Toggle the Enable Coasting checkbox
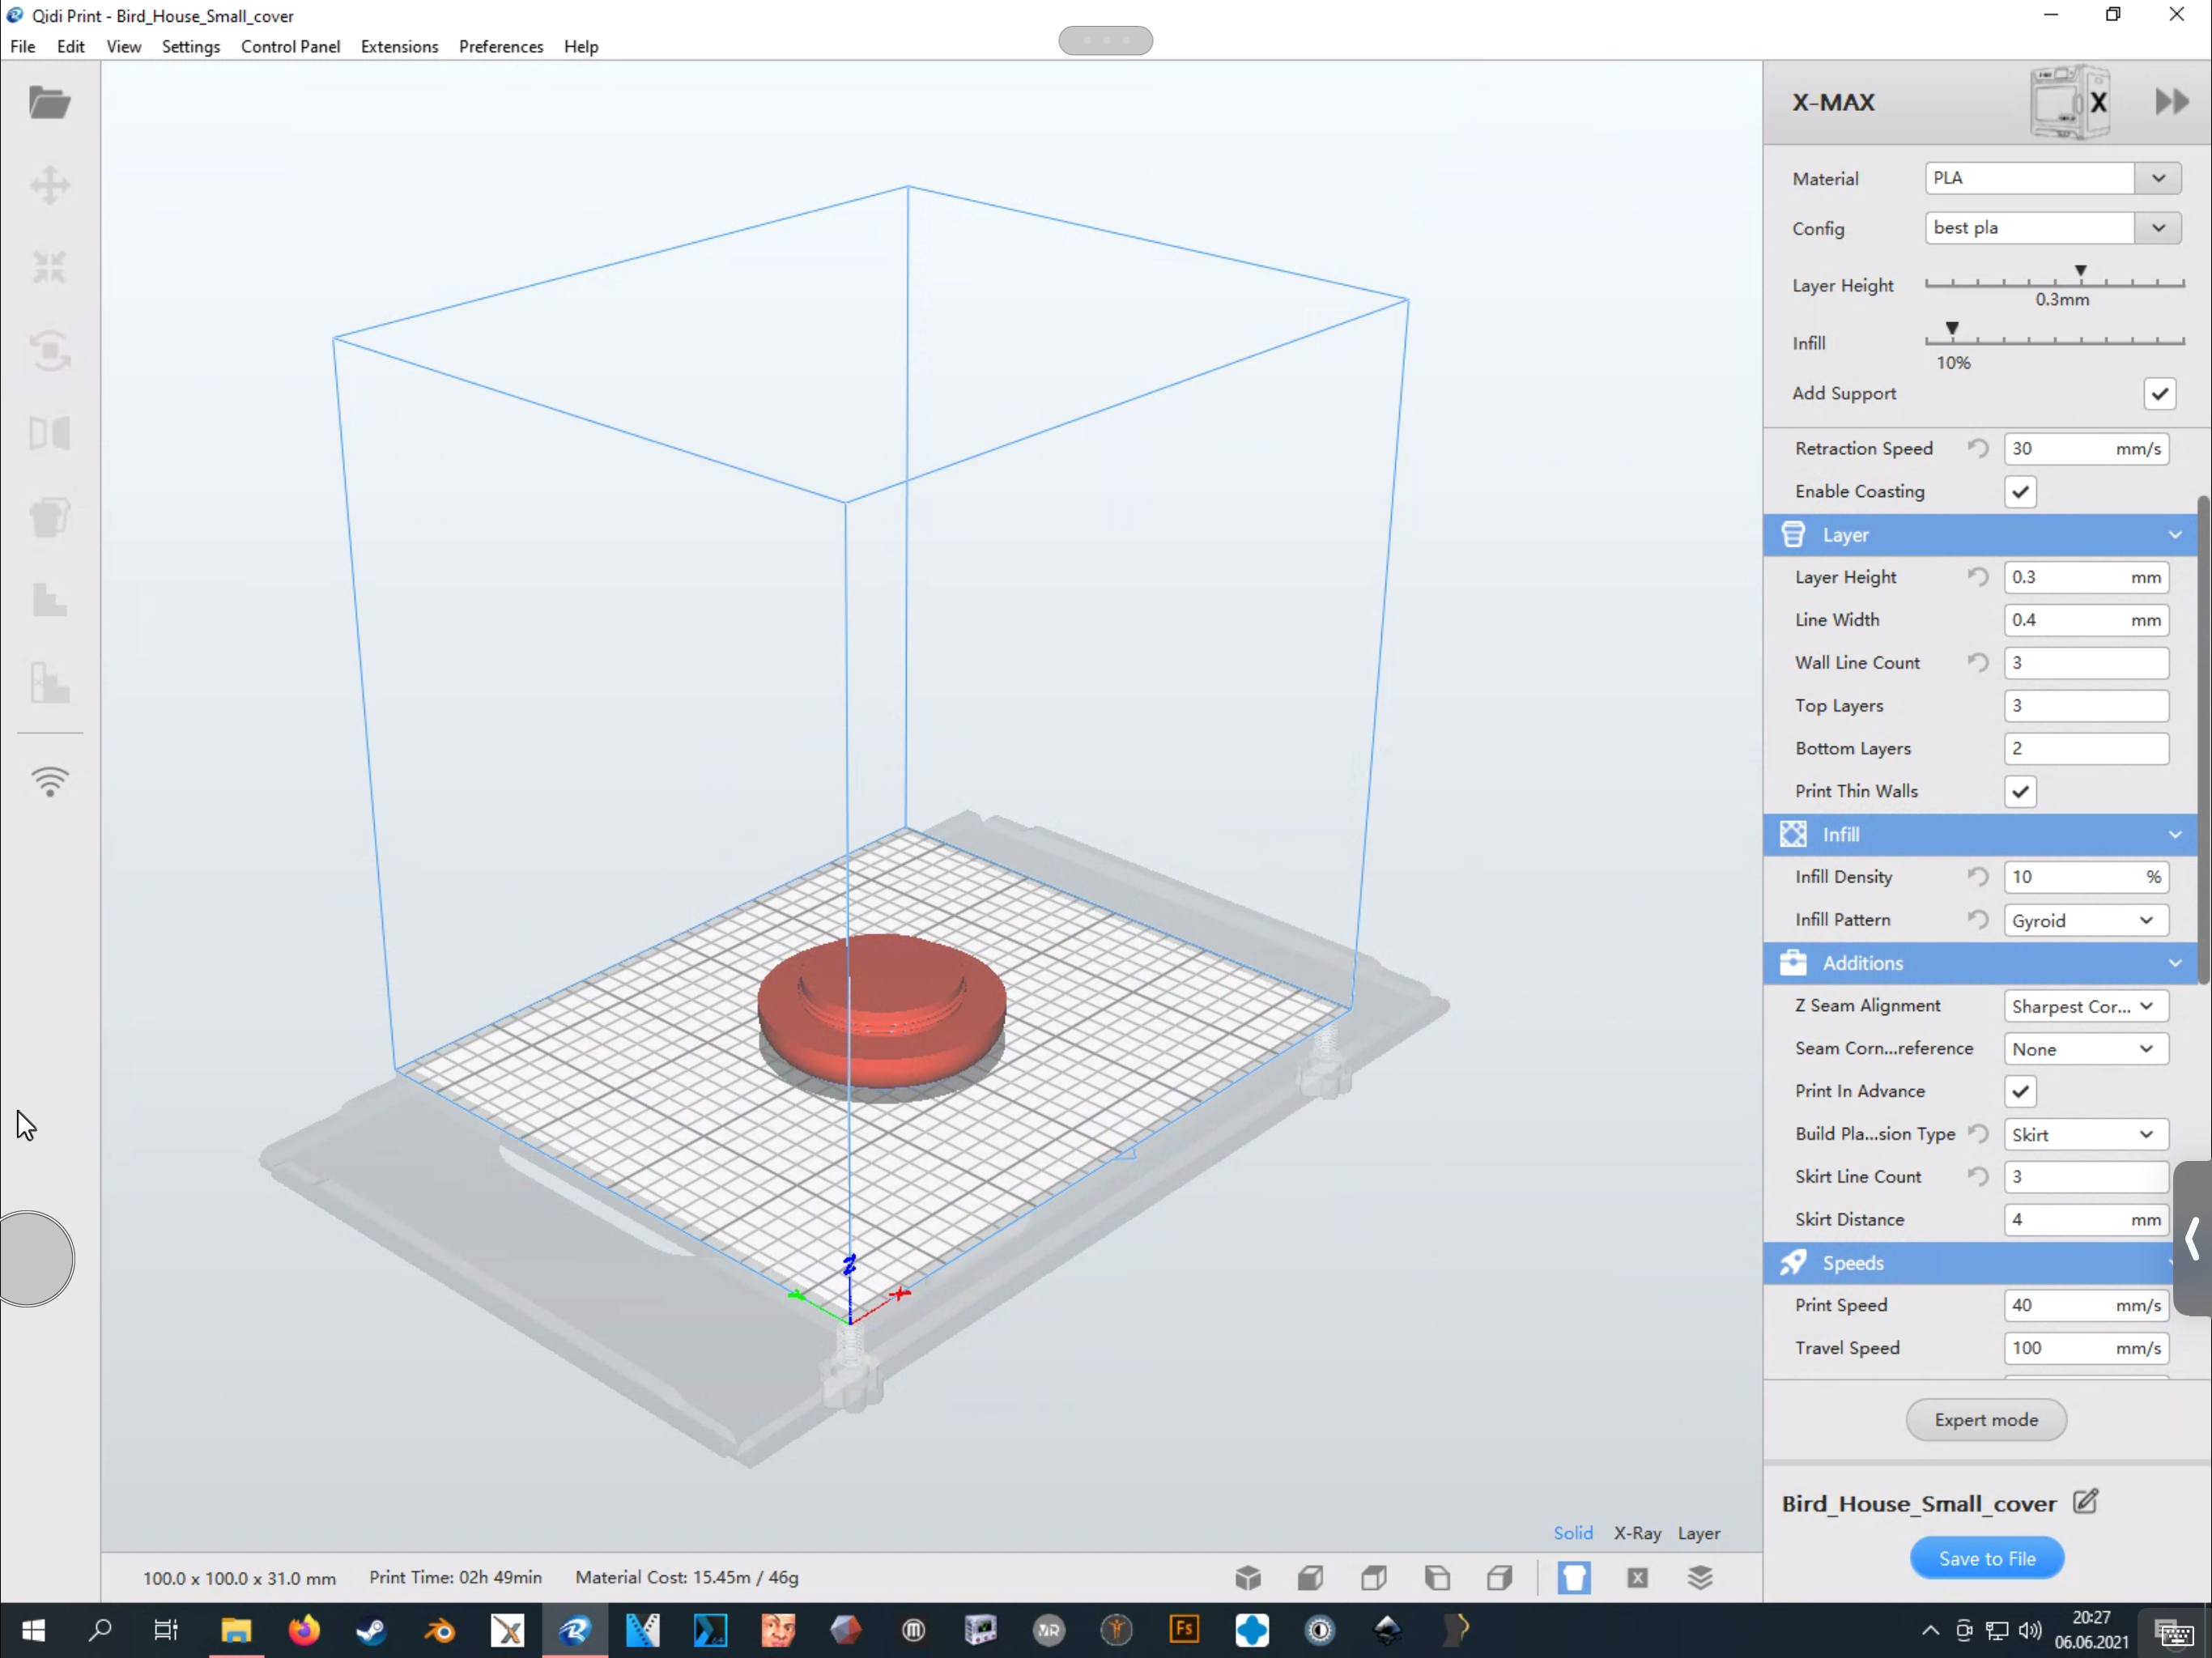This screenshot has width=2212, height=1658. tap(2021, 491)
